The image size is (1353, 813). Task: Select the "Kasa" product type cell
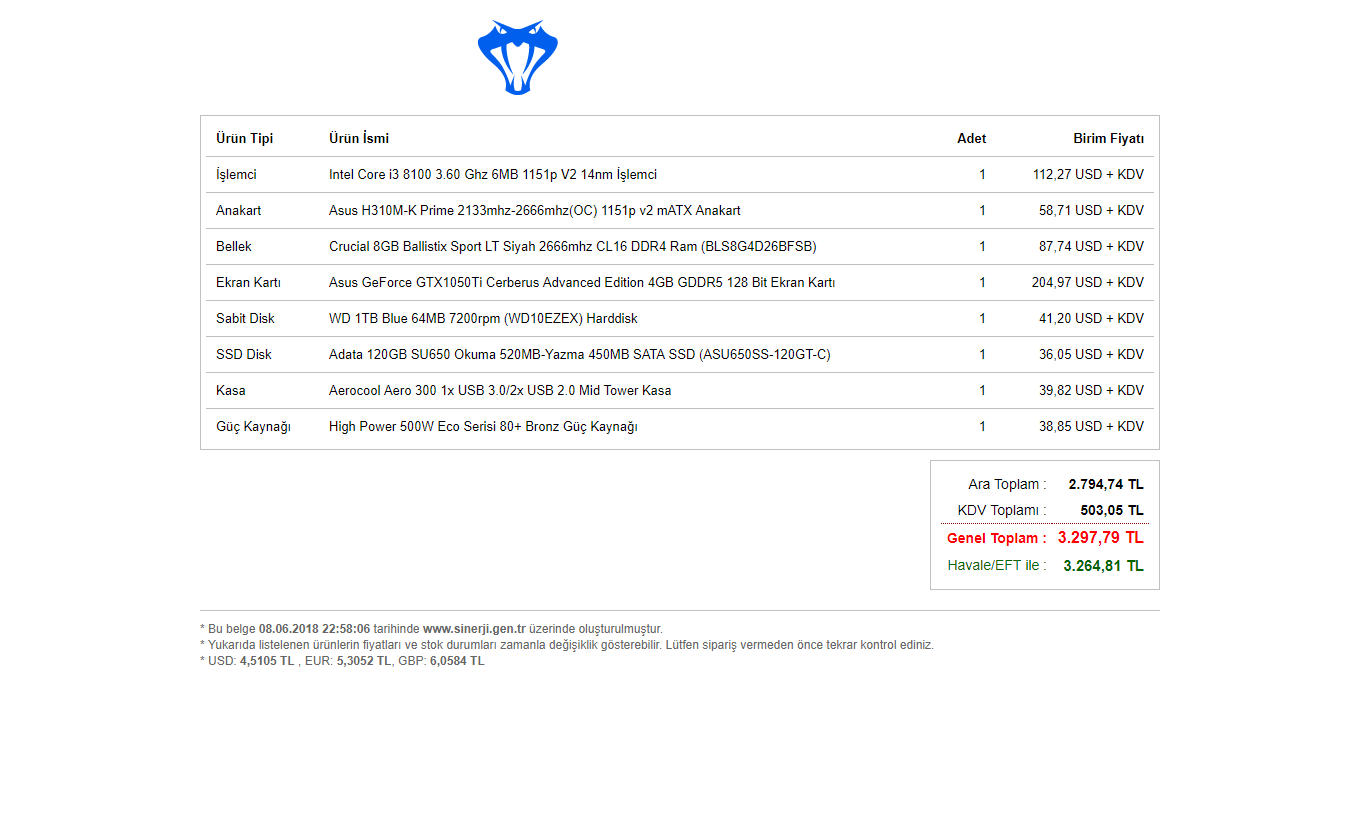pyautogui.click(x=231, y=391)
